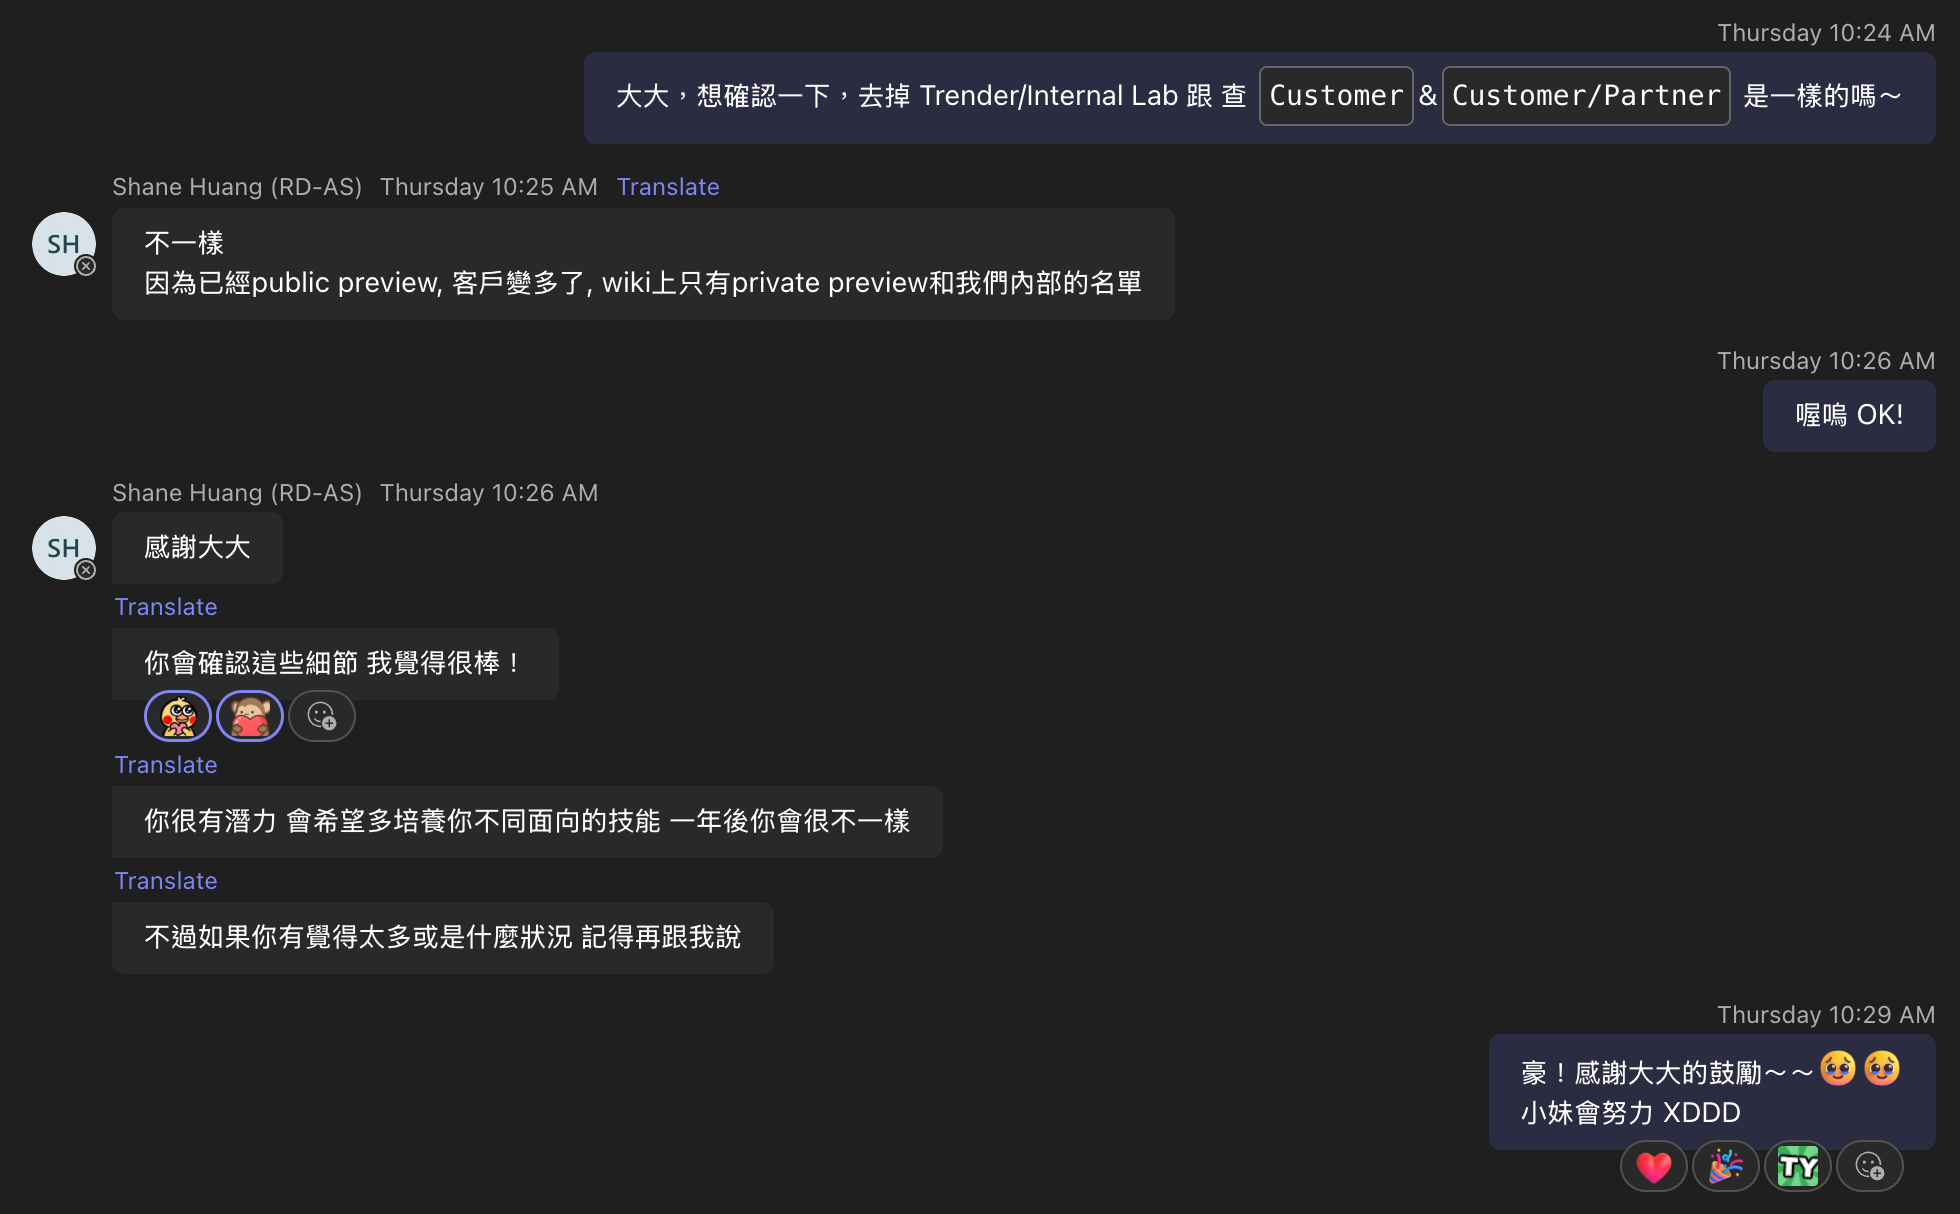Translate the Thursday 10:25 AM message
Screen dimensions: 1960x1214
click(x=668, y=187)
